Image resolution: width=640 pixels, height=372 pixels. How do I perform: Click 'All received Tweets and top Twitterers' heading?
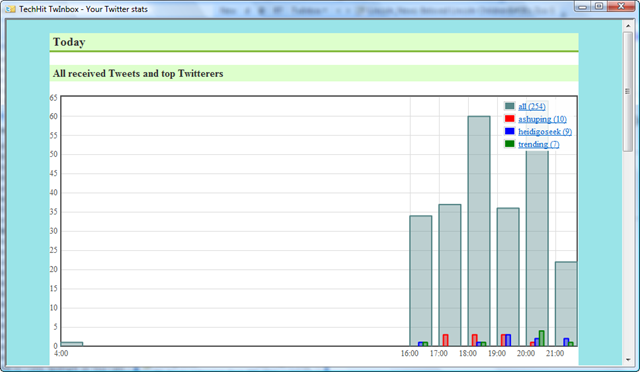138,74
